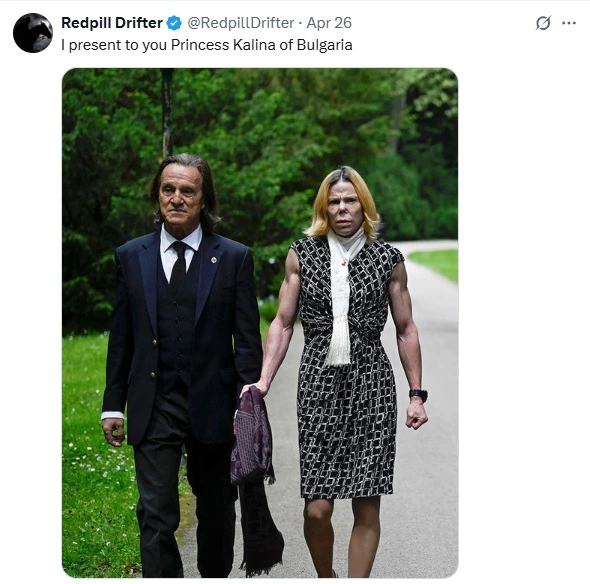The height and width of the screenshot is (584, 590).
Task: Click the lamp post in photo background
Action: [x=168, y=113]
